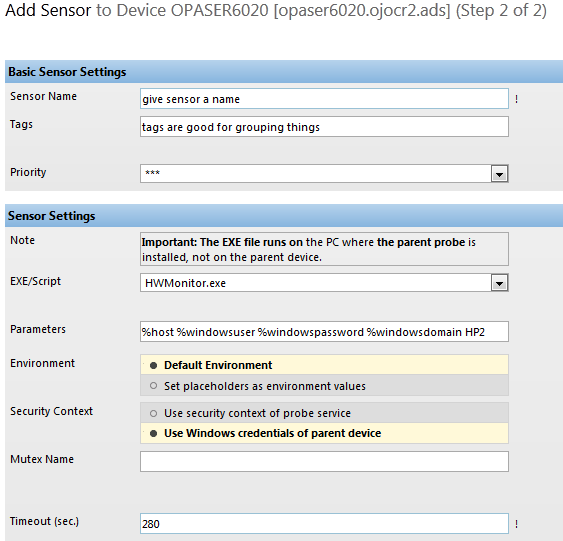
Task: Choose Use security context of probe service
Action: 153,413
